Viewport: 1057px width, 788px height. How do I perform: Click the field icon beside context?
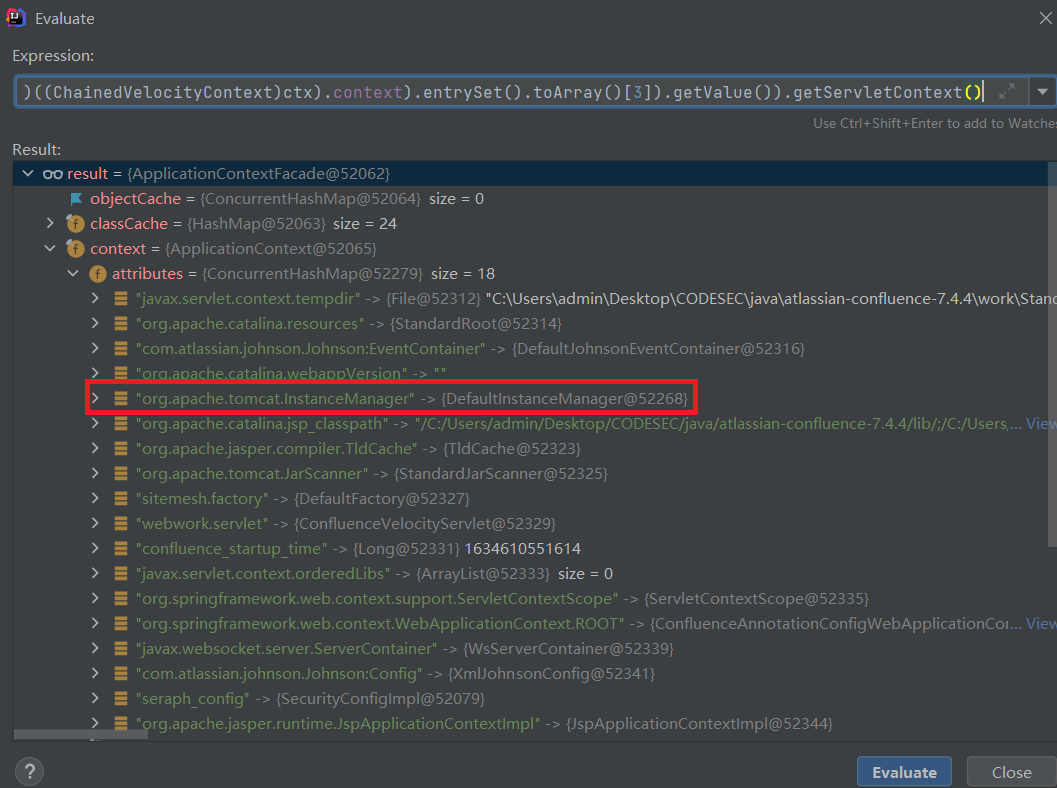tap(75, 249)
